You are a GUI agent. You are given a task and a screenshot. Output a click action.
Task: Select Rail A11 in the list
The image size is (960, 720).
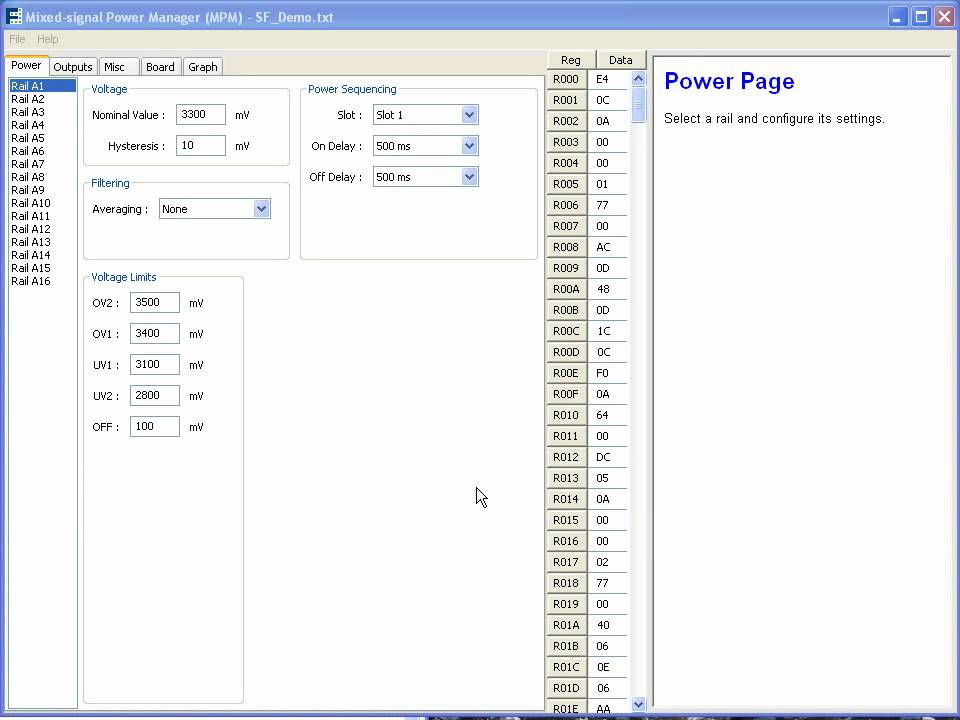coord(42,216)
